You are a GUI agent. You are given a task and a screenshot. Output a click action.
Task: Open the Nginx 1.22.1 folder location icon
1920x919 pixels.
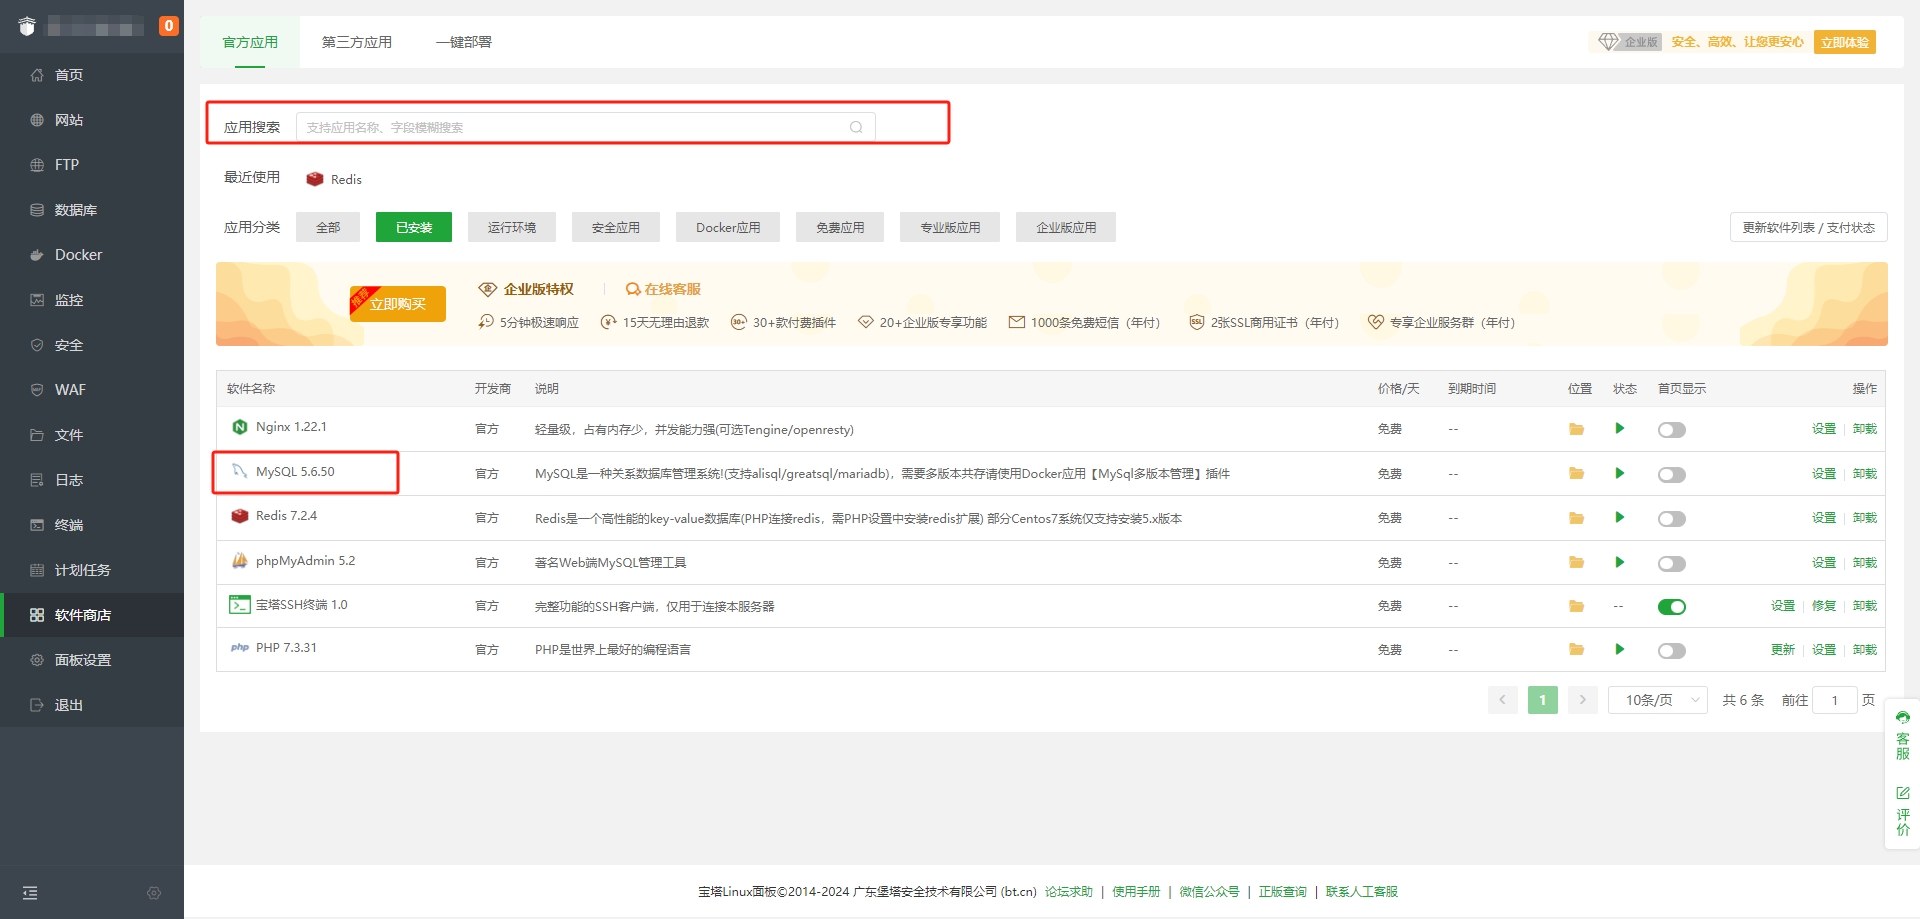pyautogui.click(x=1576, y=429)
